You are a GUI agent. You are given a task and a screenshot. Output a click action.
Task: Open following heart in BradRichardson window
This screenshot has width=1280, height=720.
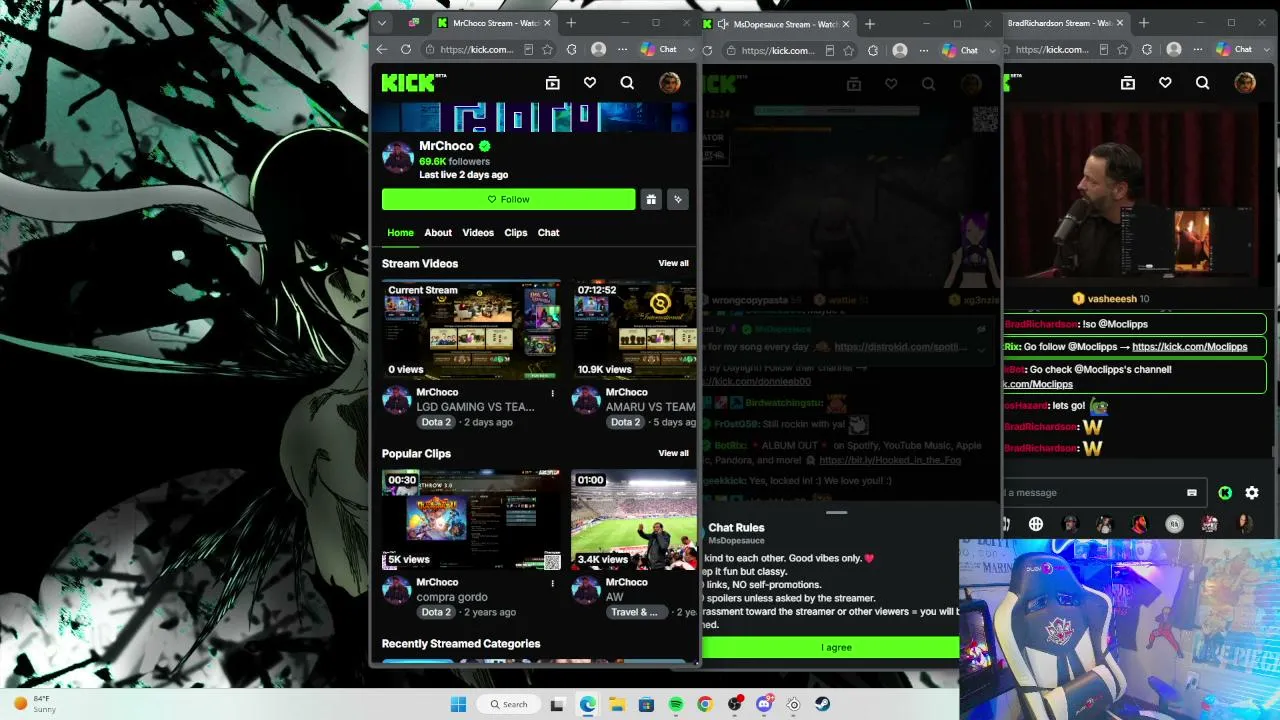[x=1165, y=83]
